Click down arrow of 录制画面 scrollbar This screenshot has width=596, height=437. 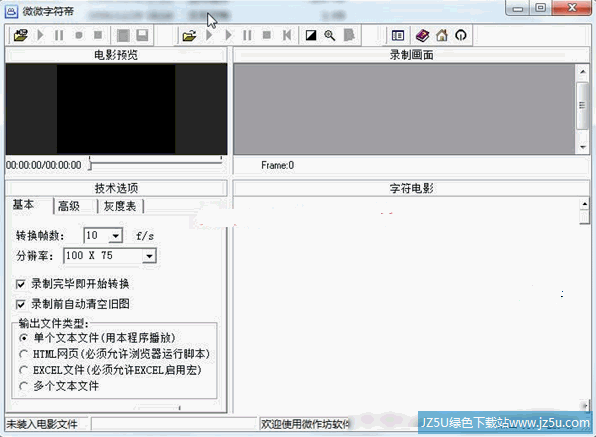coord(582,147)
